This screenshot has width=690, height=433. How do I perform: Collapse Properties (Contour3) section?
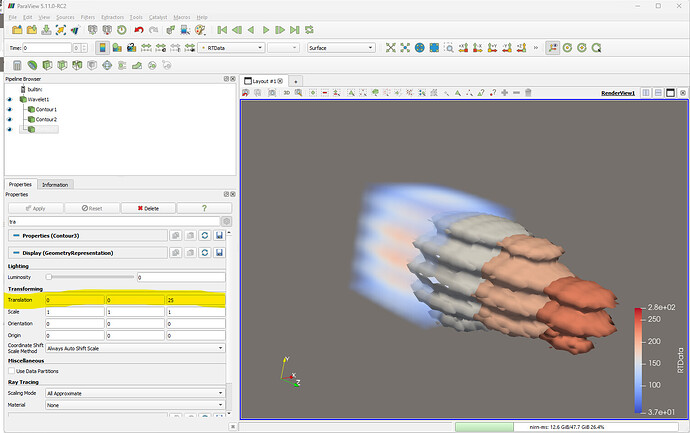click(16, 235)
